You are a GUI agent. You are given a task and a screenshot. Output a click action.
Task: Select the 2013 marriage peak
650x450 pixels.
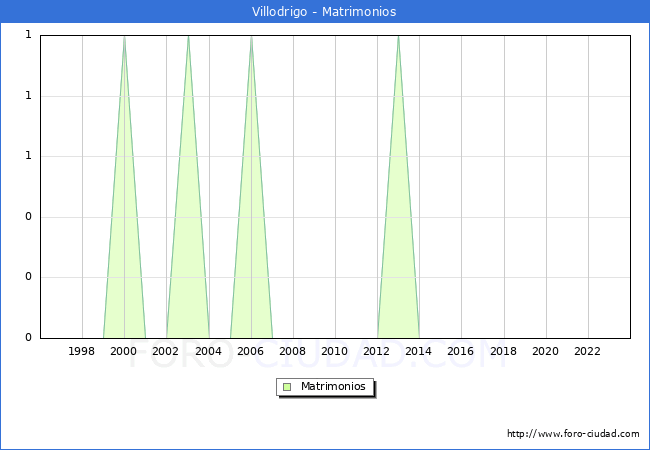[x=399, y=38]
